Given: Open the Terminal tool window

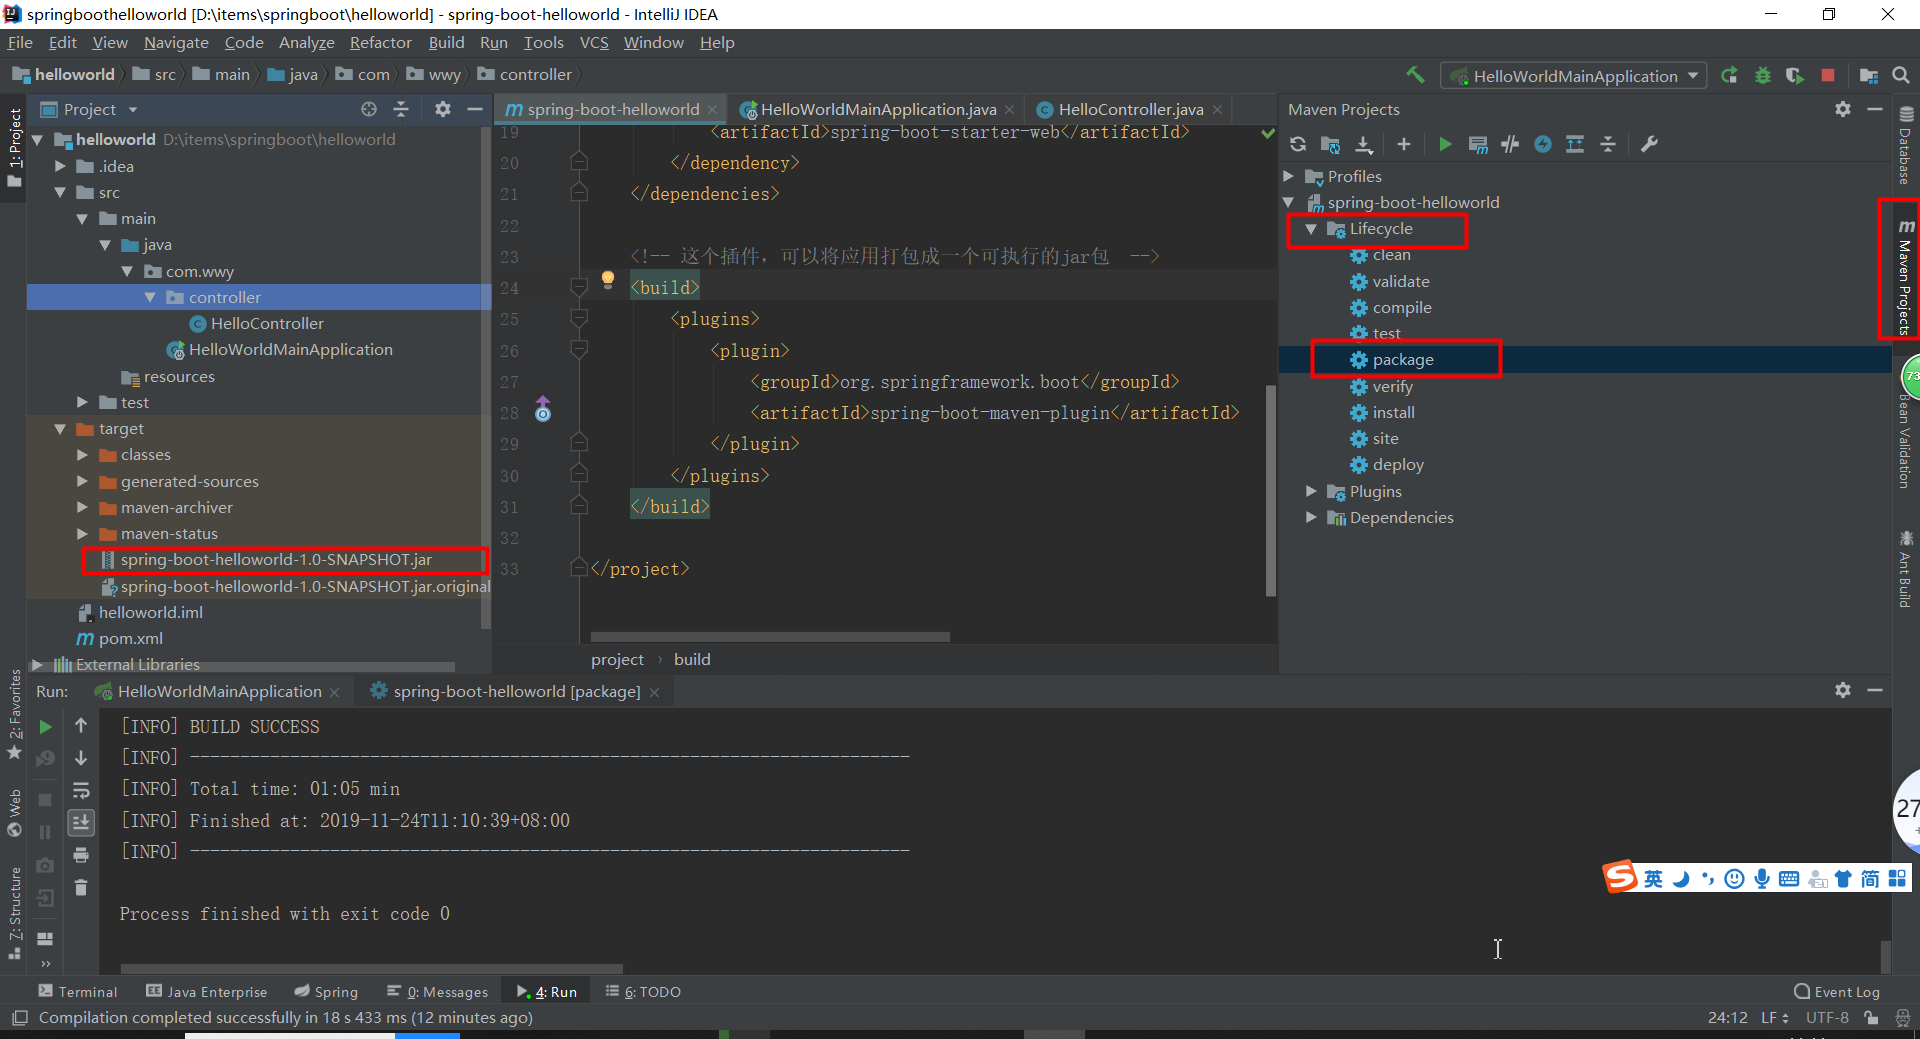Looking at the screenshot, I should (78, 991).
